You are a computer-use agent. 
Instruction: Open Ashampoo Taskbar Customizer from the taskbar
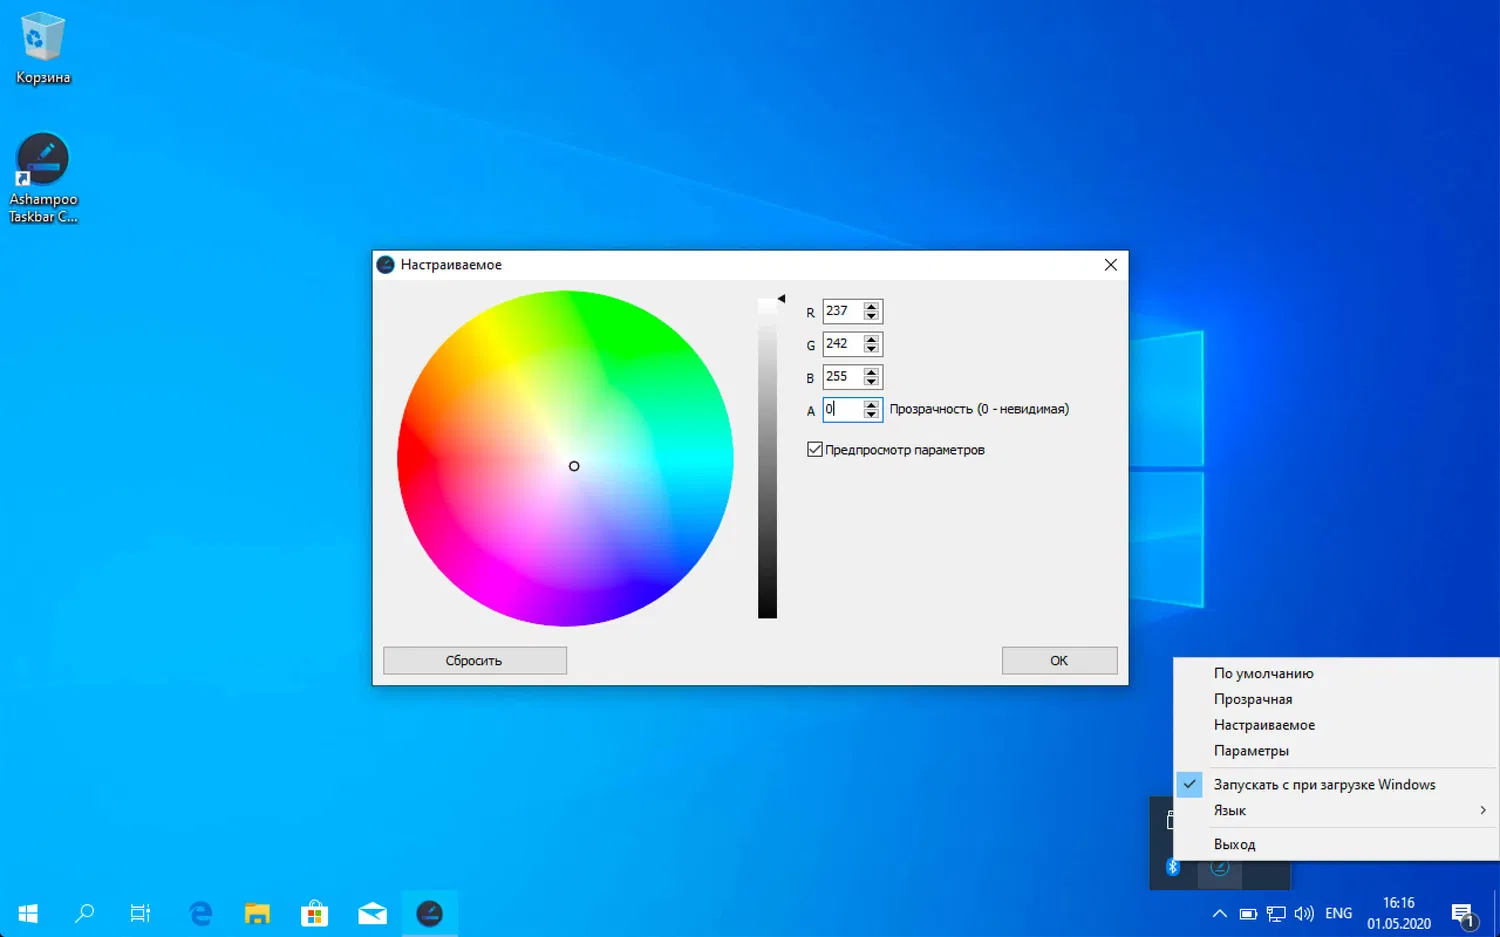point(429,912)
